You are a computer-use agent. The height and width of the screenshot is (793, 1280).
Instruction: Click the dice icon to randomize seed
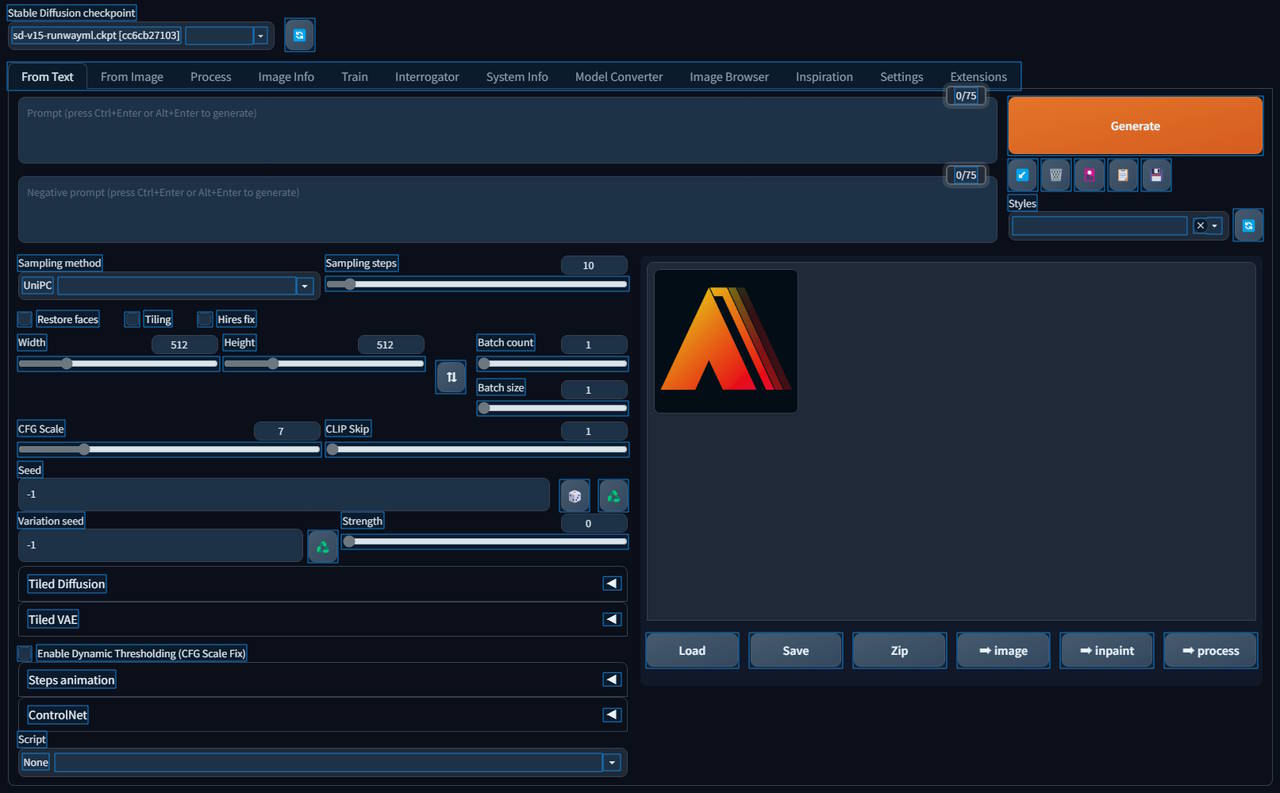tap(574, 495)
